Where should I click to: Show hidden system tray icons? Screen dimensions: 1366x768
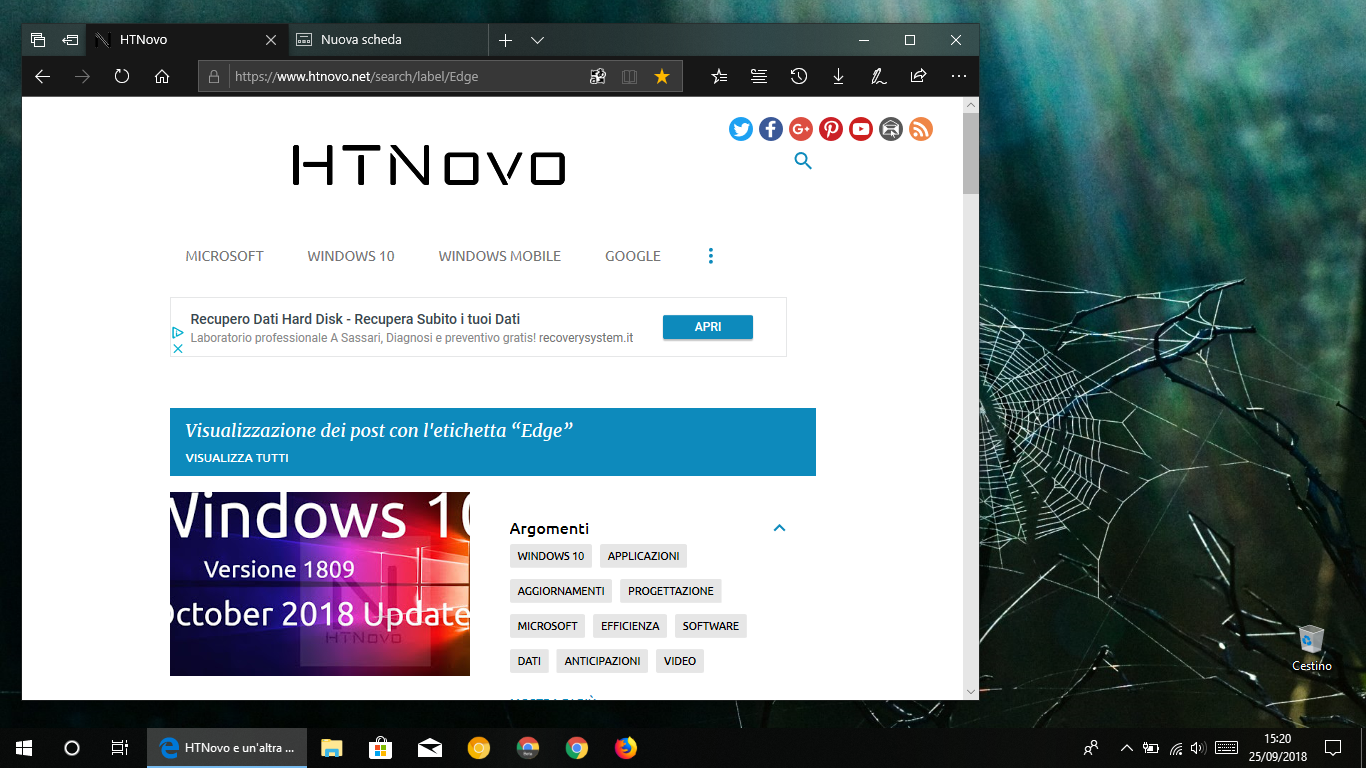1127,748
